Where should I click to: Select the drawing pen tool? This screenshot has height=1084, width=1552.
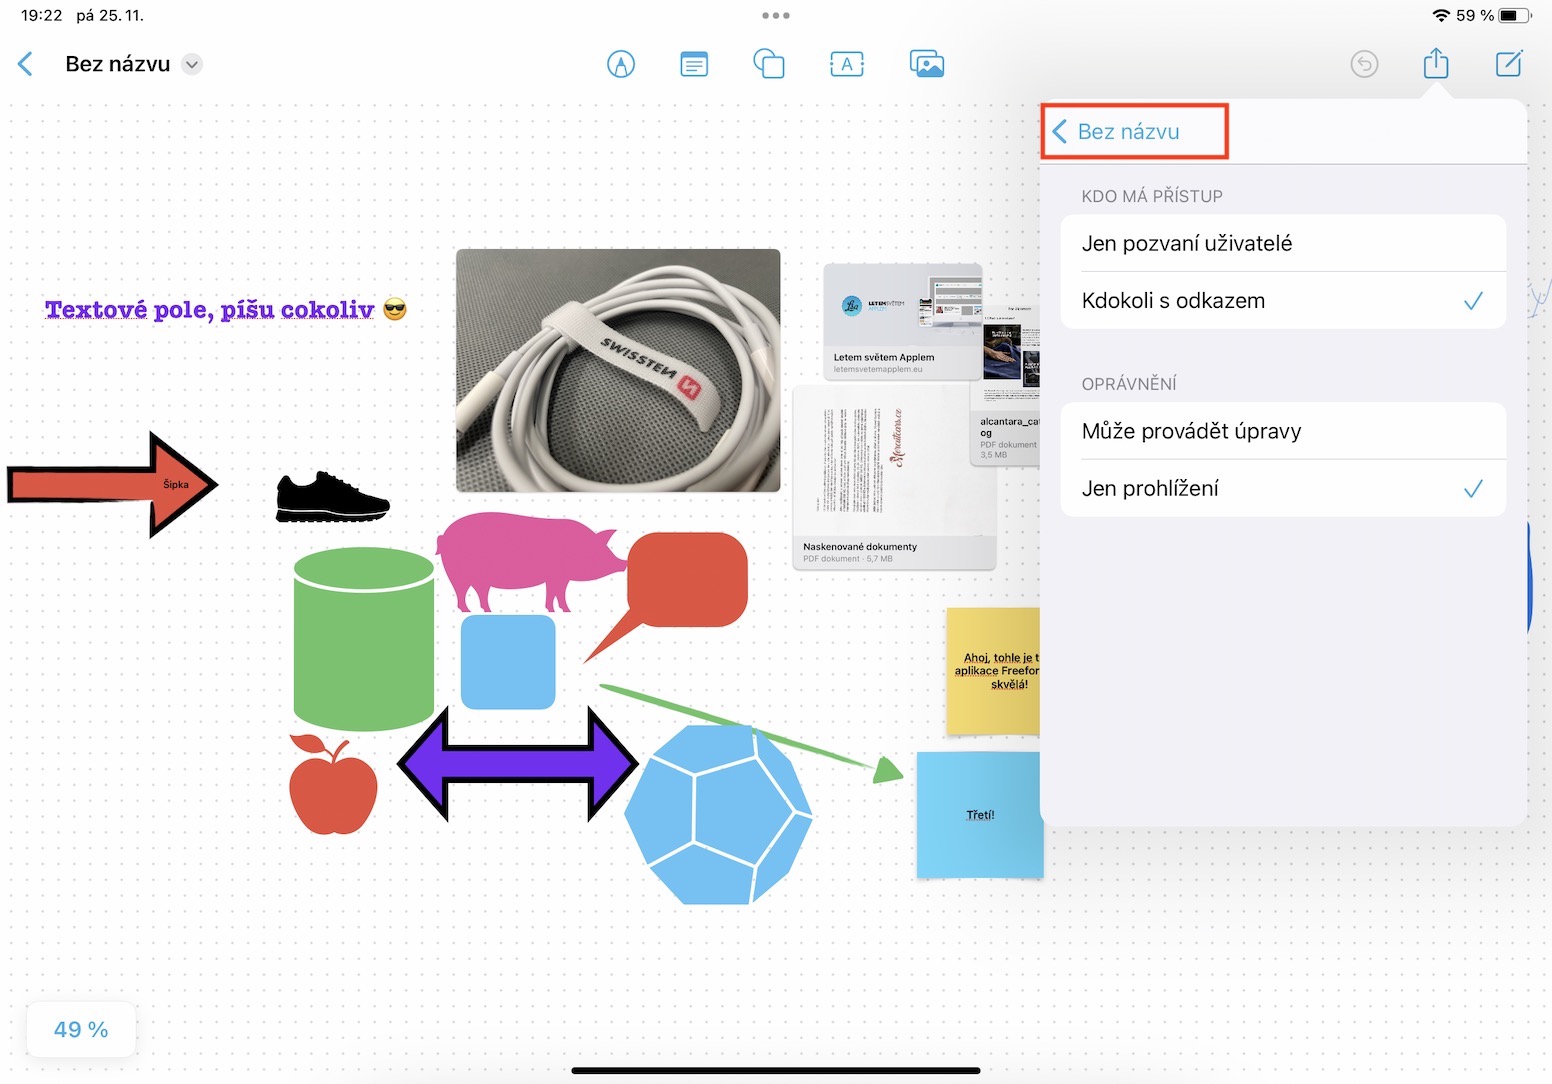(x=621, y=64)
